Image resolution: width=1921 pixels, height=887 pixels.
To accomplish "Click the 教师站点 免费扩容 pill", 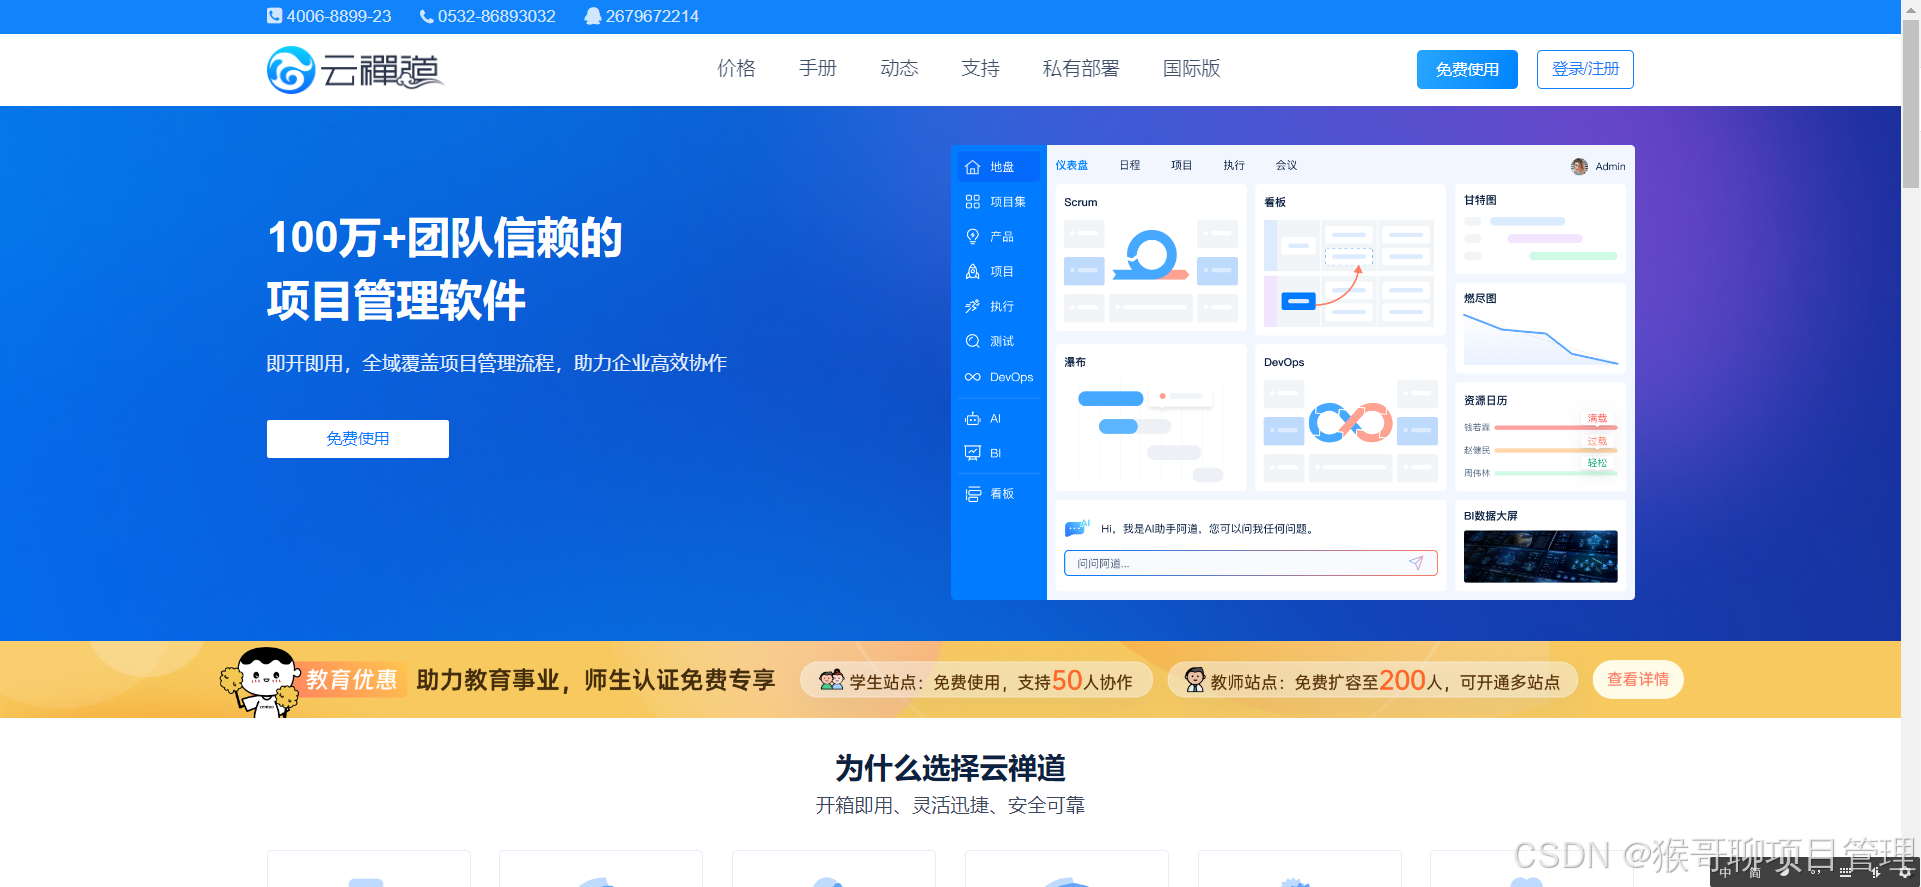I will click(1372, 681).
